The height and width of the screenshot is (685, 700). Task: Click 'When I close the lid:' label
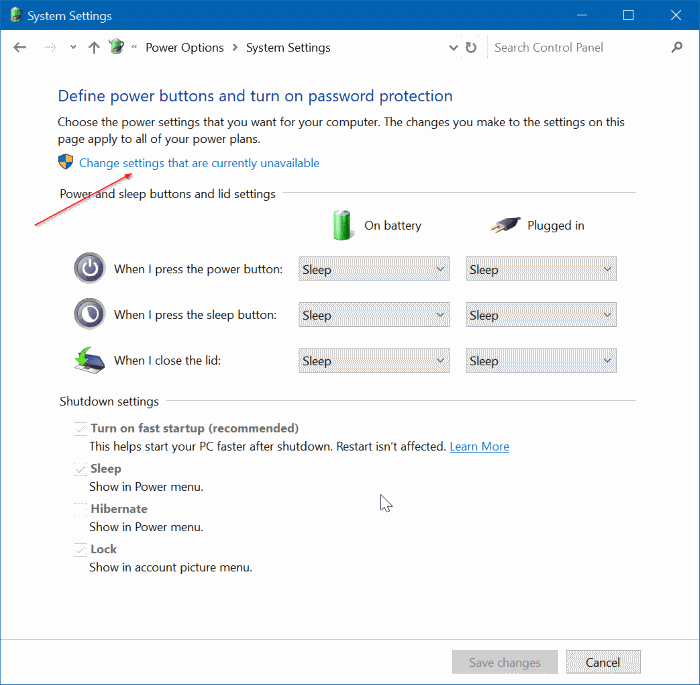[167, 360]
